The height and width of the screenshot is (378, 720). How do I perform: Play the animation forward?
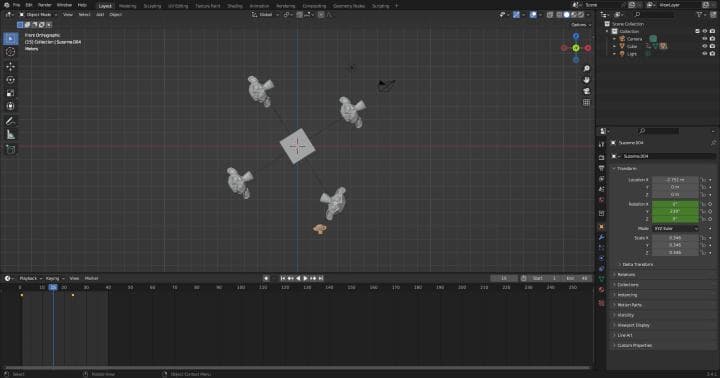click(305, 278)
